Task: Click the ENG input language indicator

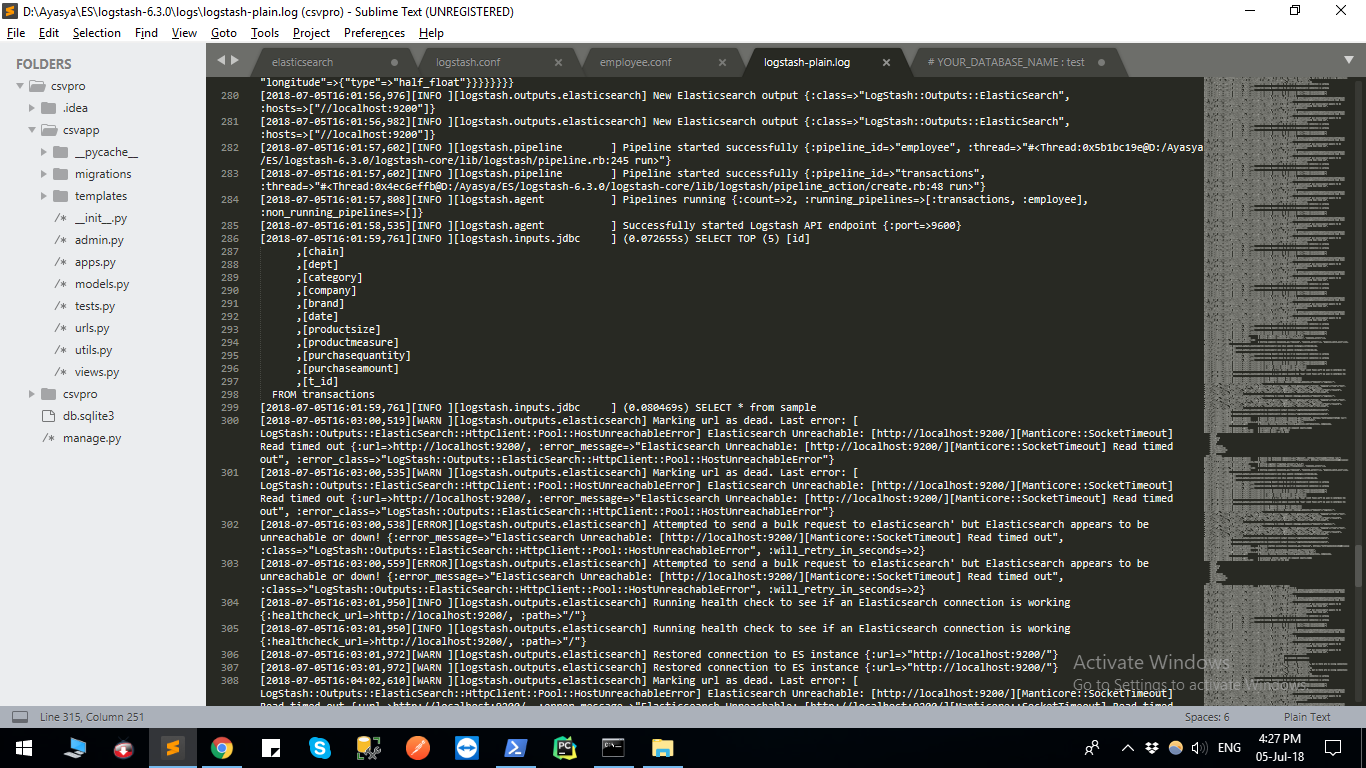Action: [1229, 747]
